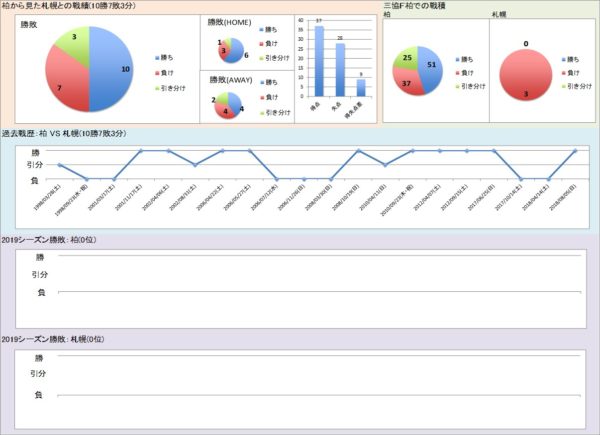
Task: Select the 柏 pie red slice labeled 37
Action: pos(408,81)
